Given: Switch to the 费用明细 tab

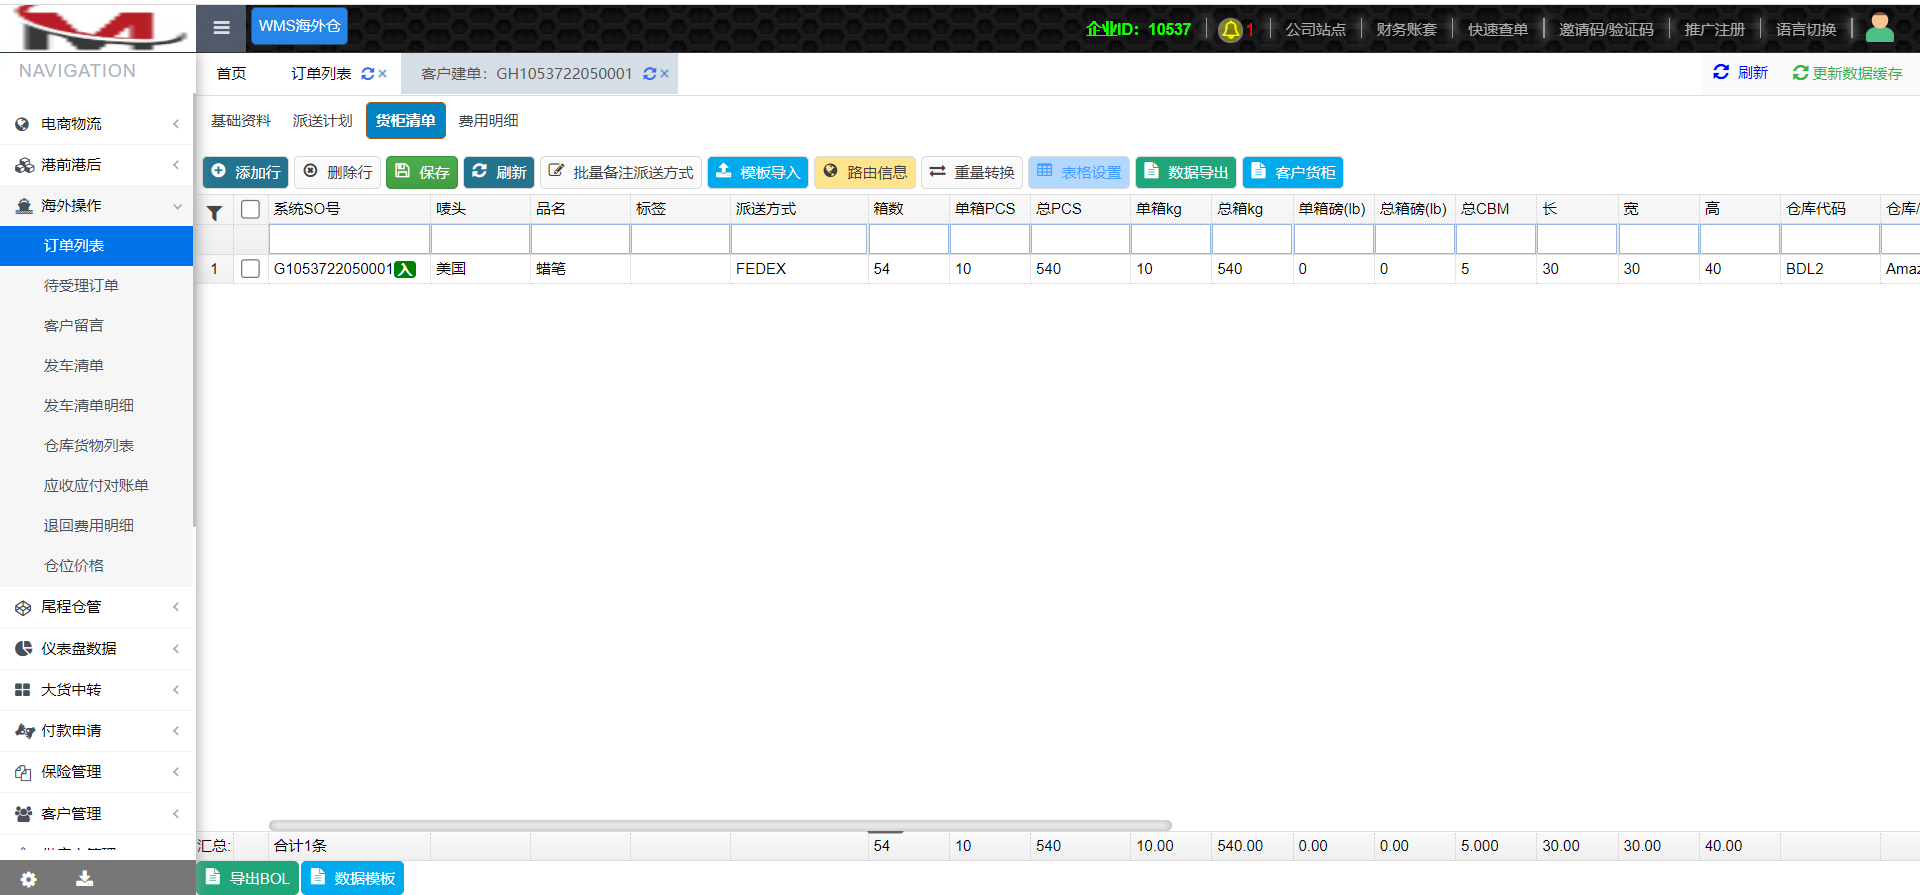Looking at the screenshot, I should coord(488,121).
